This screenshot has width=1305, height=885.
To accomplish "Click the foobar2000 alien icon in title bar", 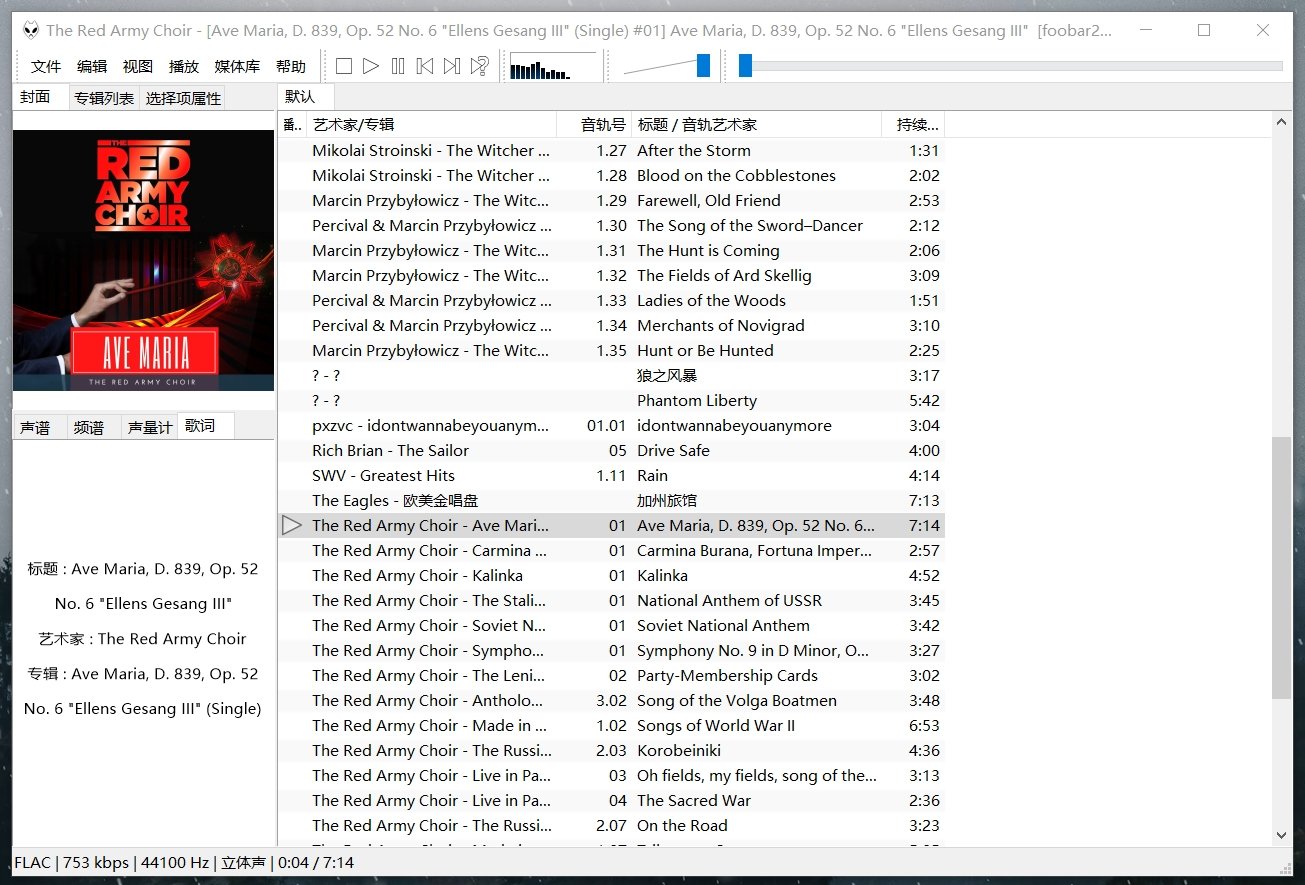I will pyautogui.click(x=31, y=30).
